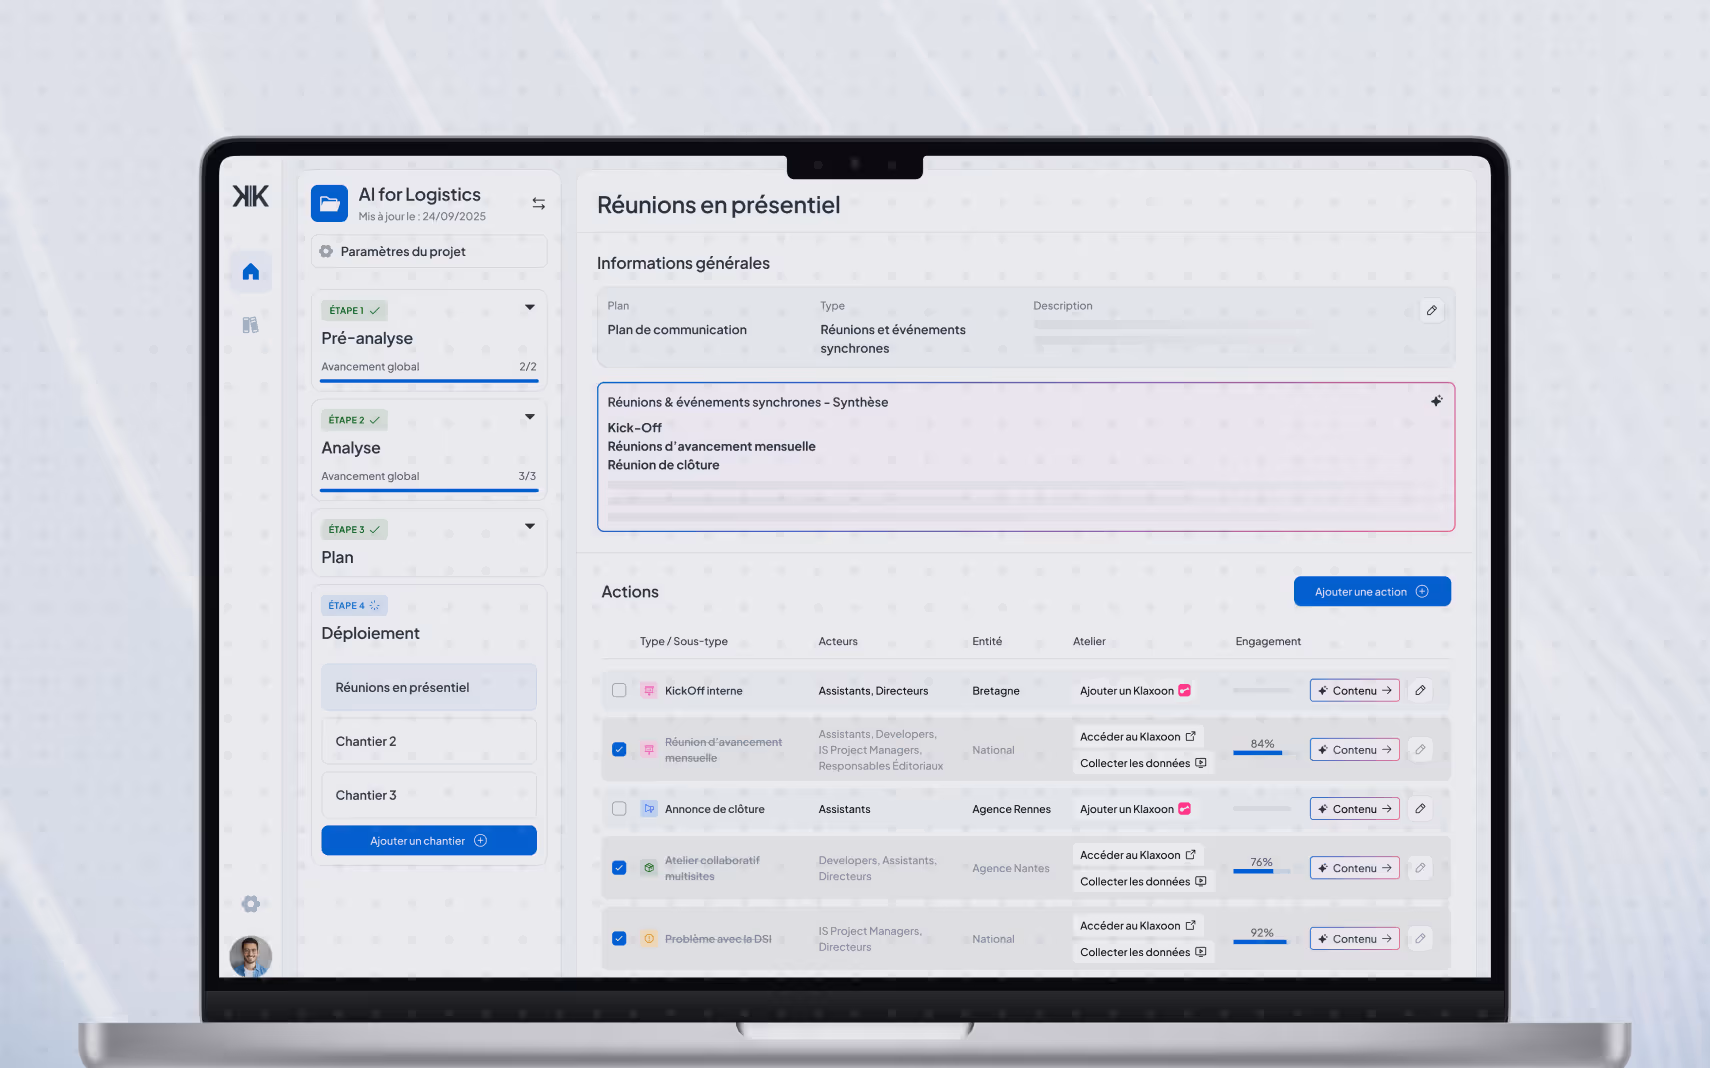
Task: Open the home icon in sidebar
Action: pos(251,272)
